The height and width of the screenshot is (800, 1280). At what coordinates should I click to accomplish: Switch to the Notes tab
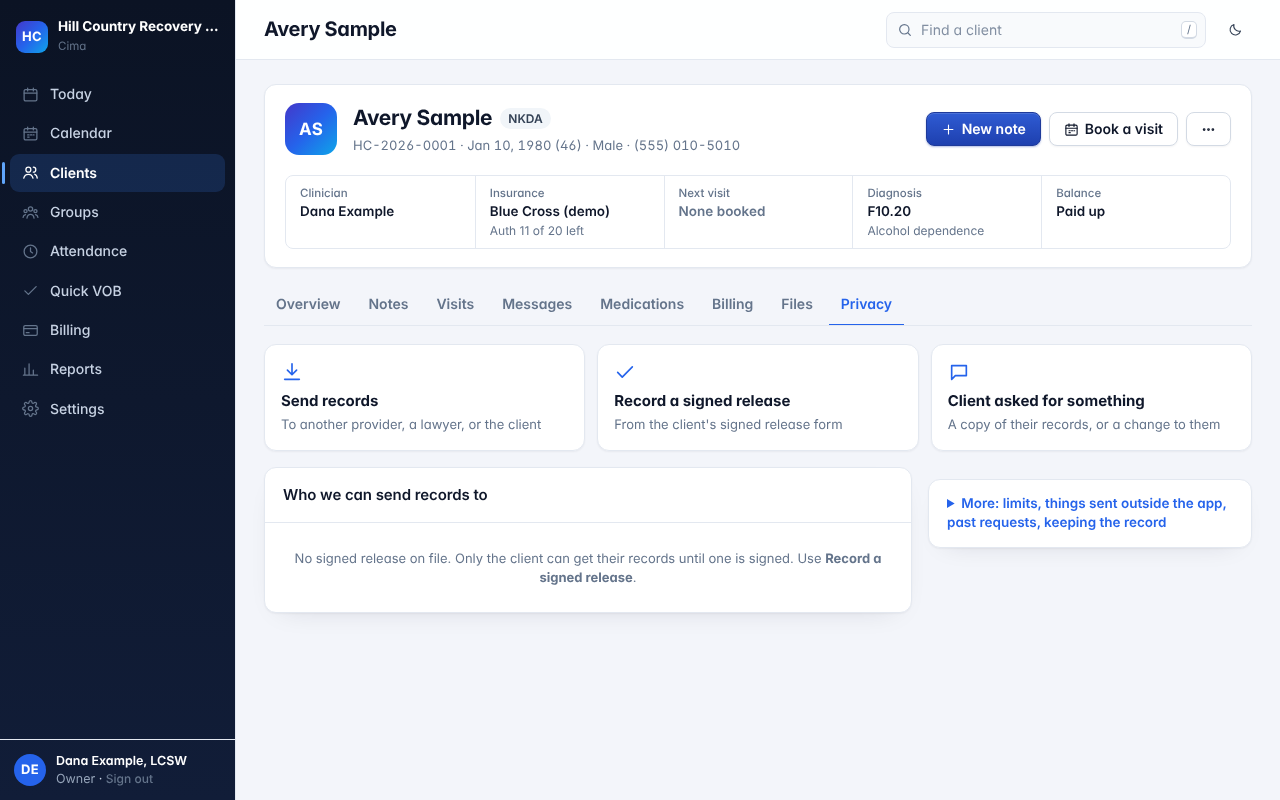(x=388, y=304)
